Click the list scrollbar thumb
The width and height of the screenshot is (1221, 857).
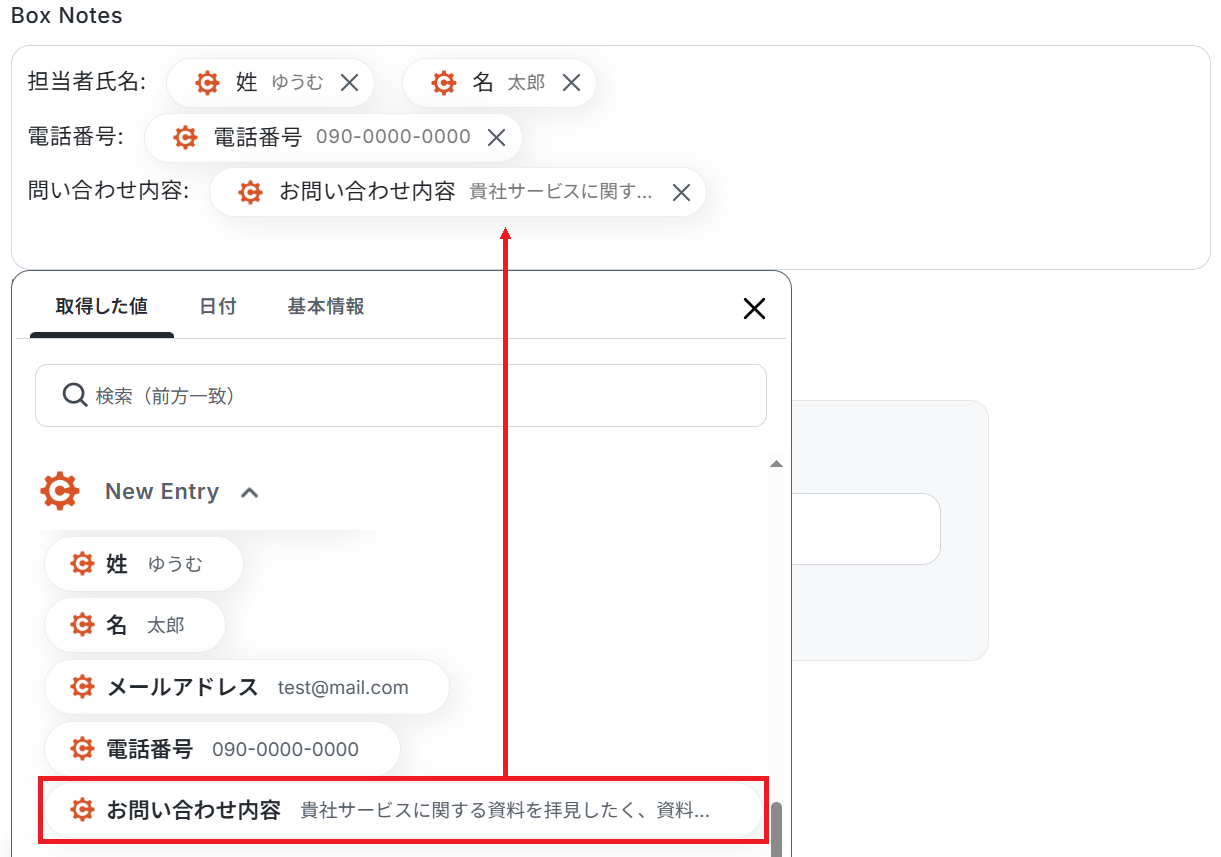pos(776,828)
